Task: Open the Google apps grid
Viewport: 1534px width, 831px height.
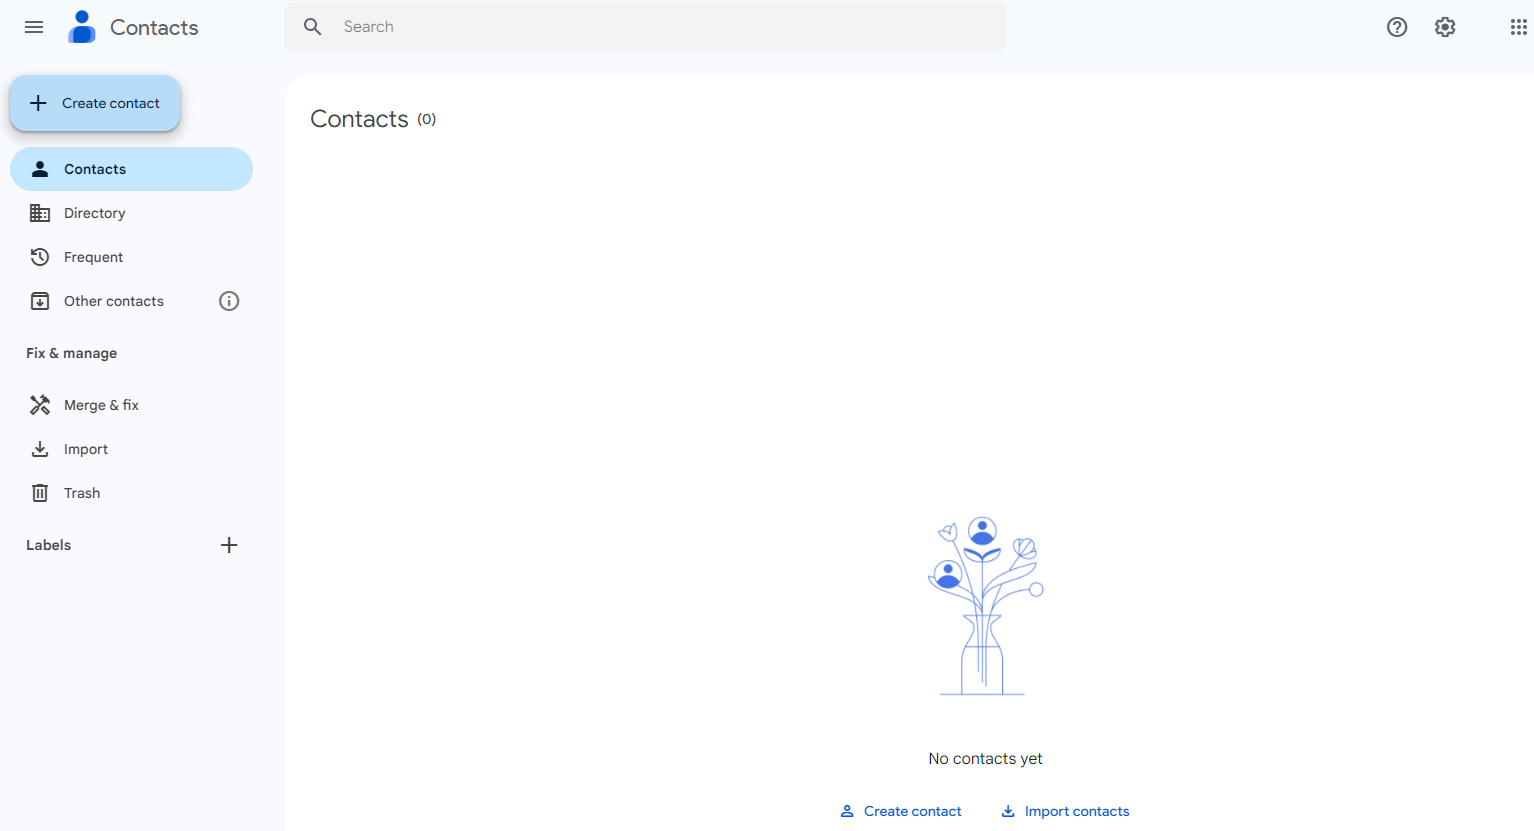Action: click(x=1518, y=27)
